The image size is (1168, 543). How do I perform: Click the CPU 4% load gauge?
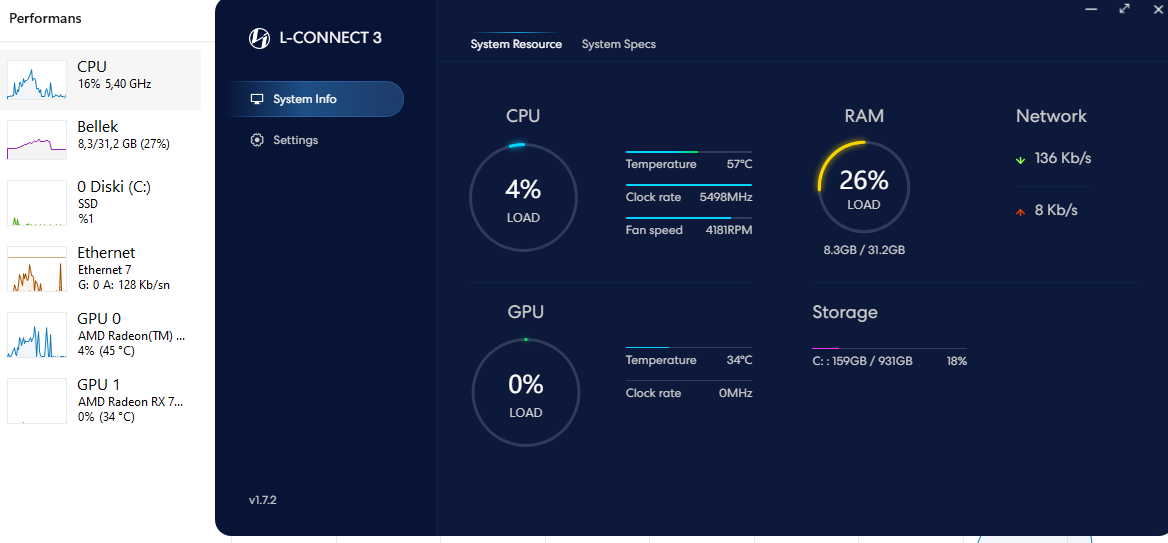[524, 197]
